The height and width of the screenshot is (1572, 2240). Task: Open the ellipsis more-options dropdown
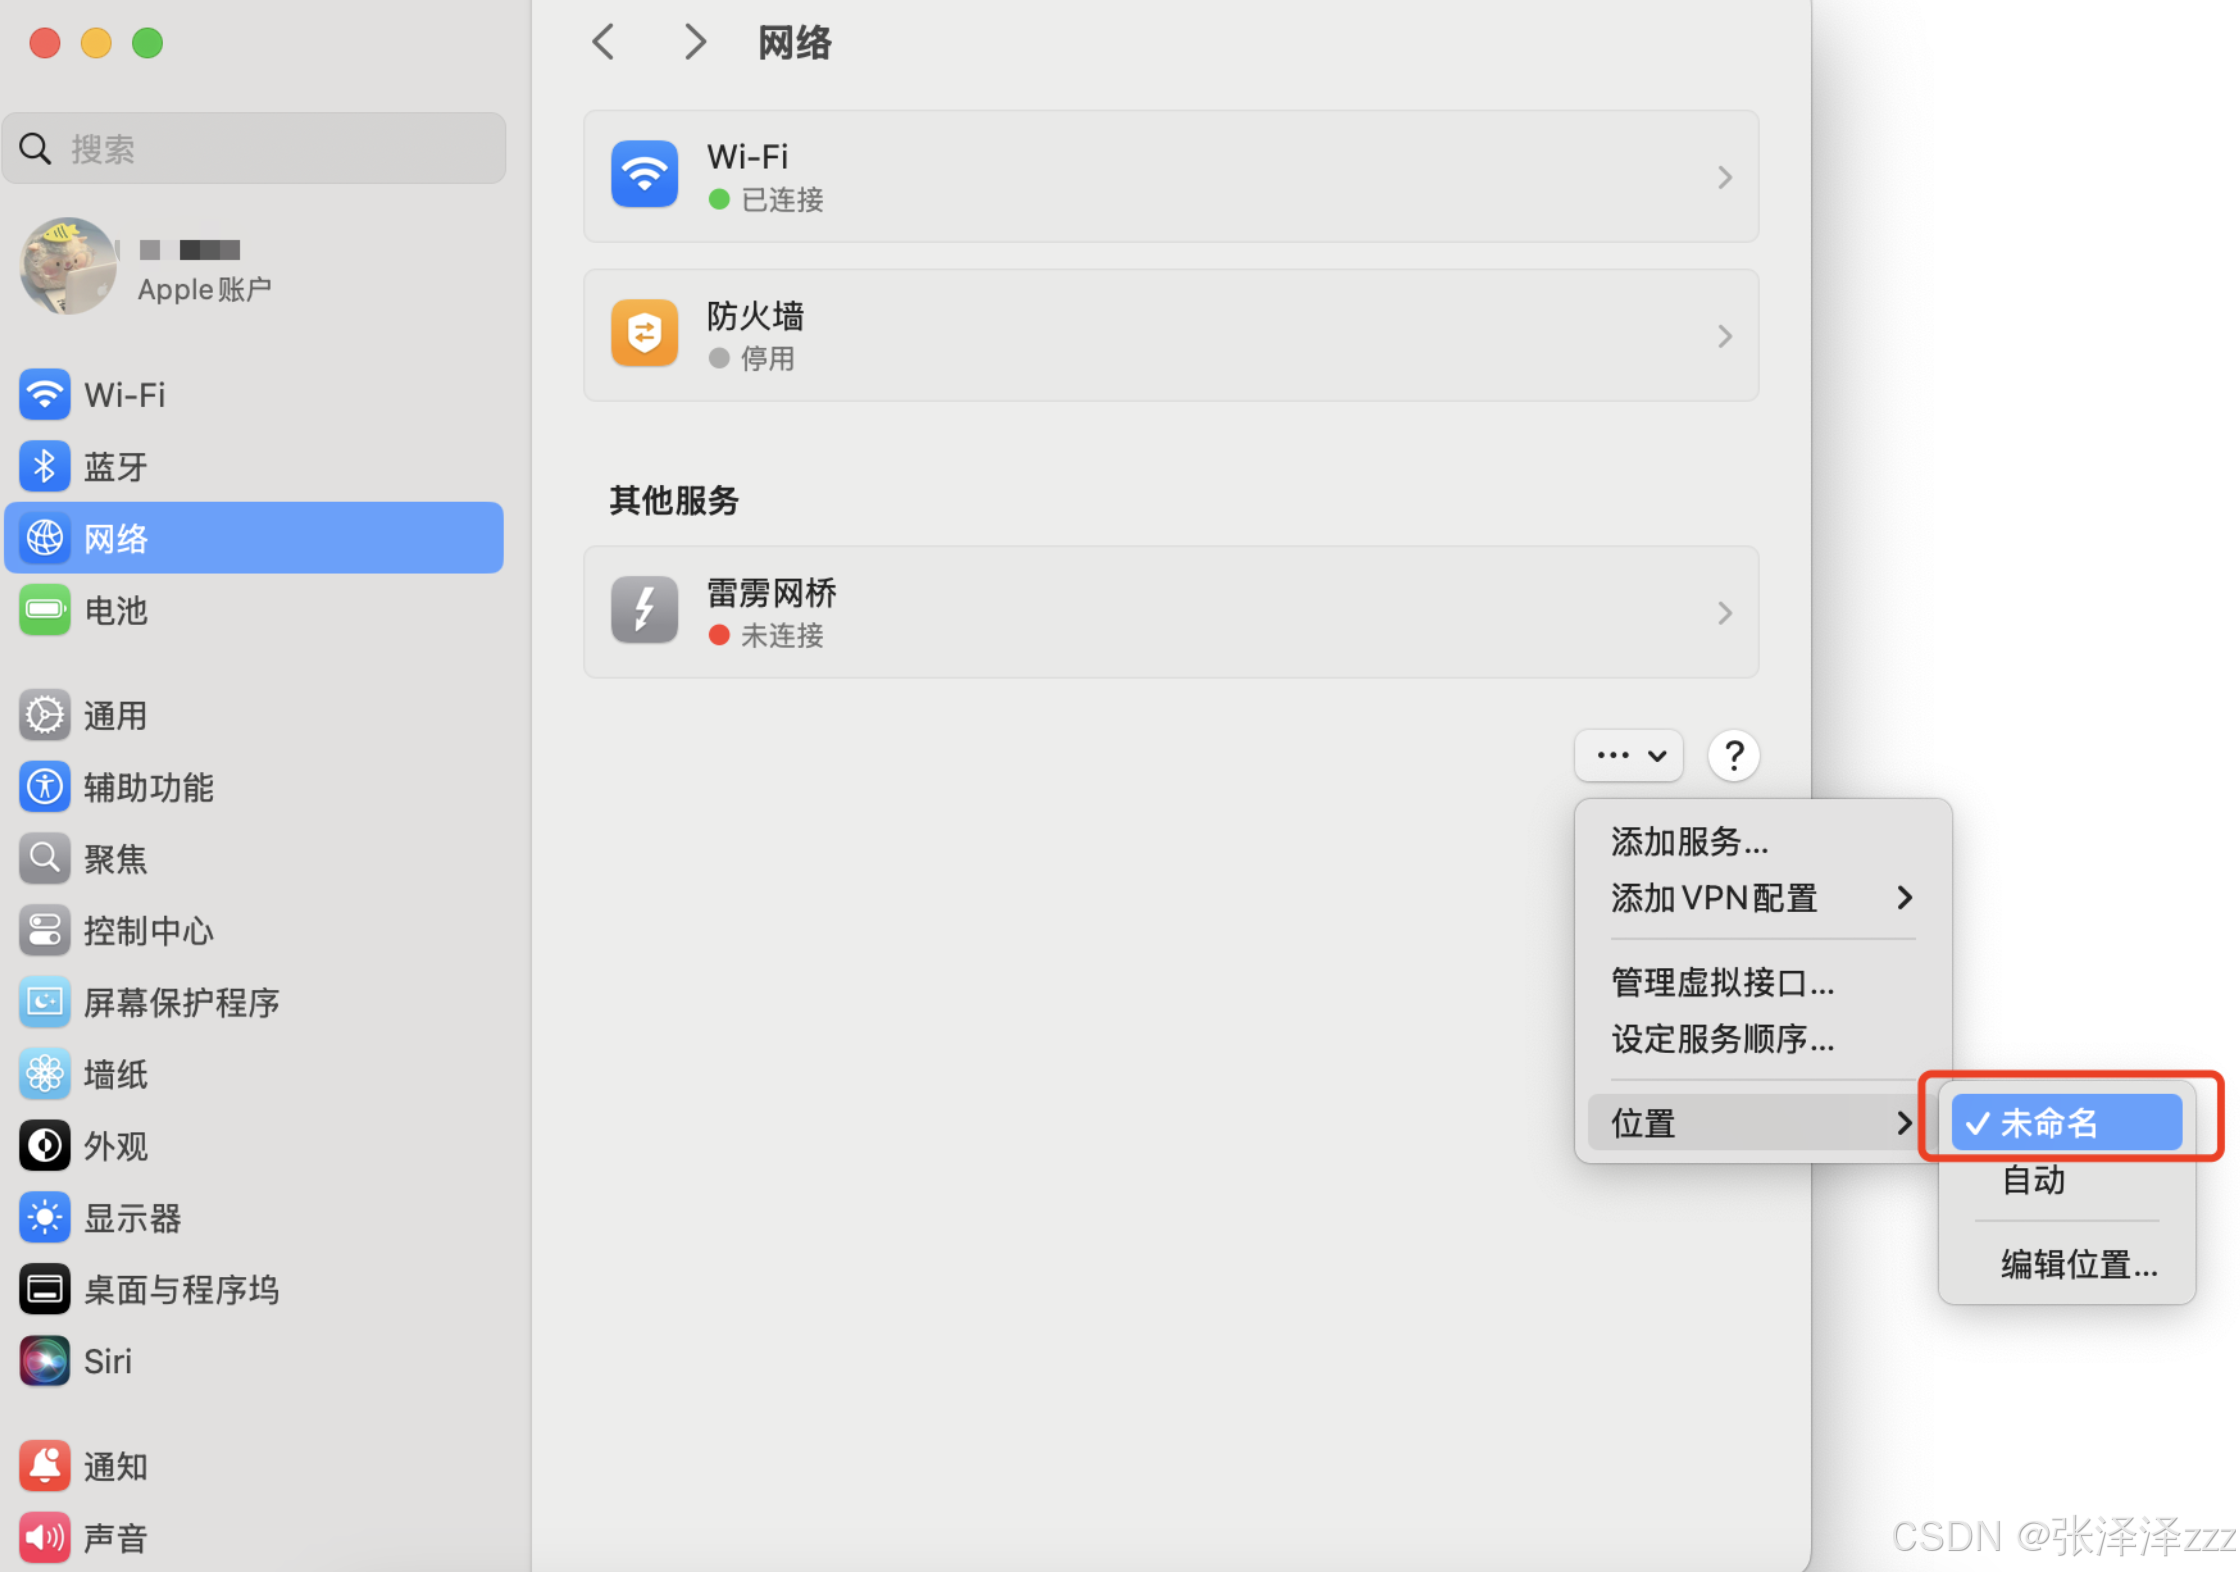tap(1628, 756)
